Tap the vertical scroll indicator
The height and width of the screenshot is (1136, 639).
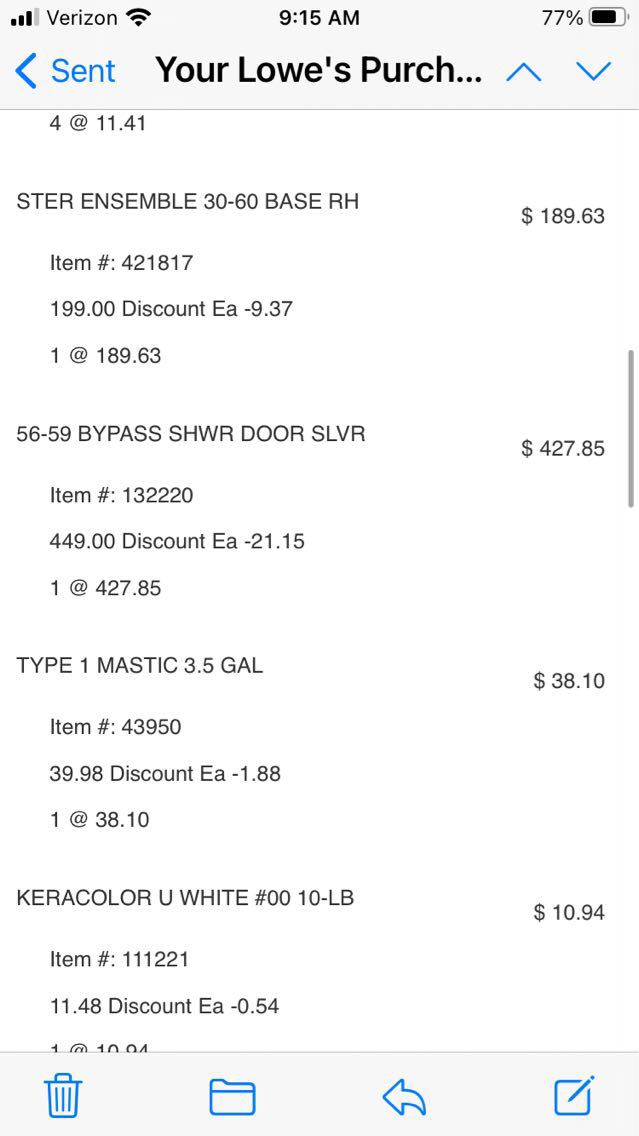[x=630, y=428]
